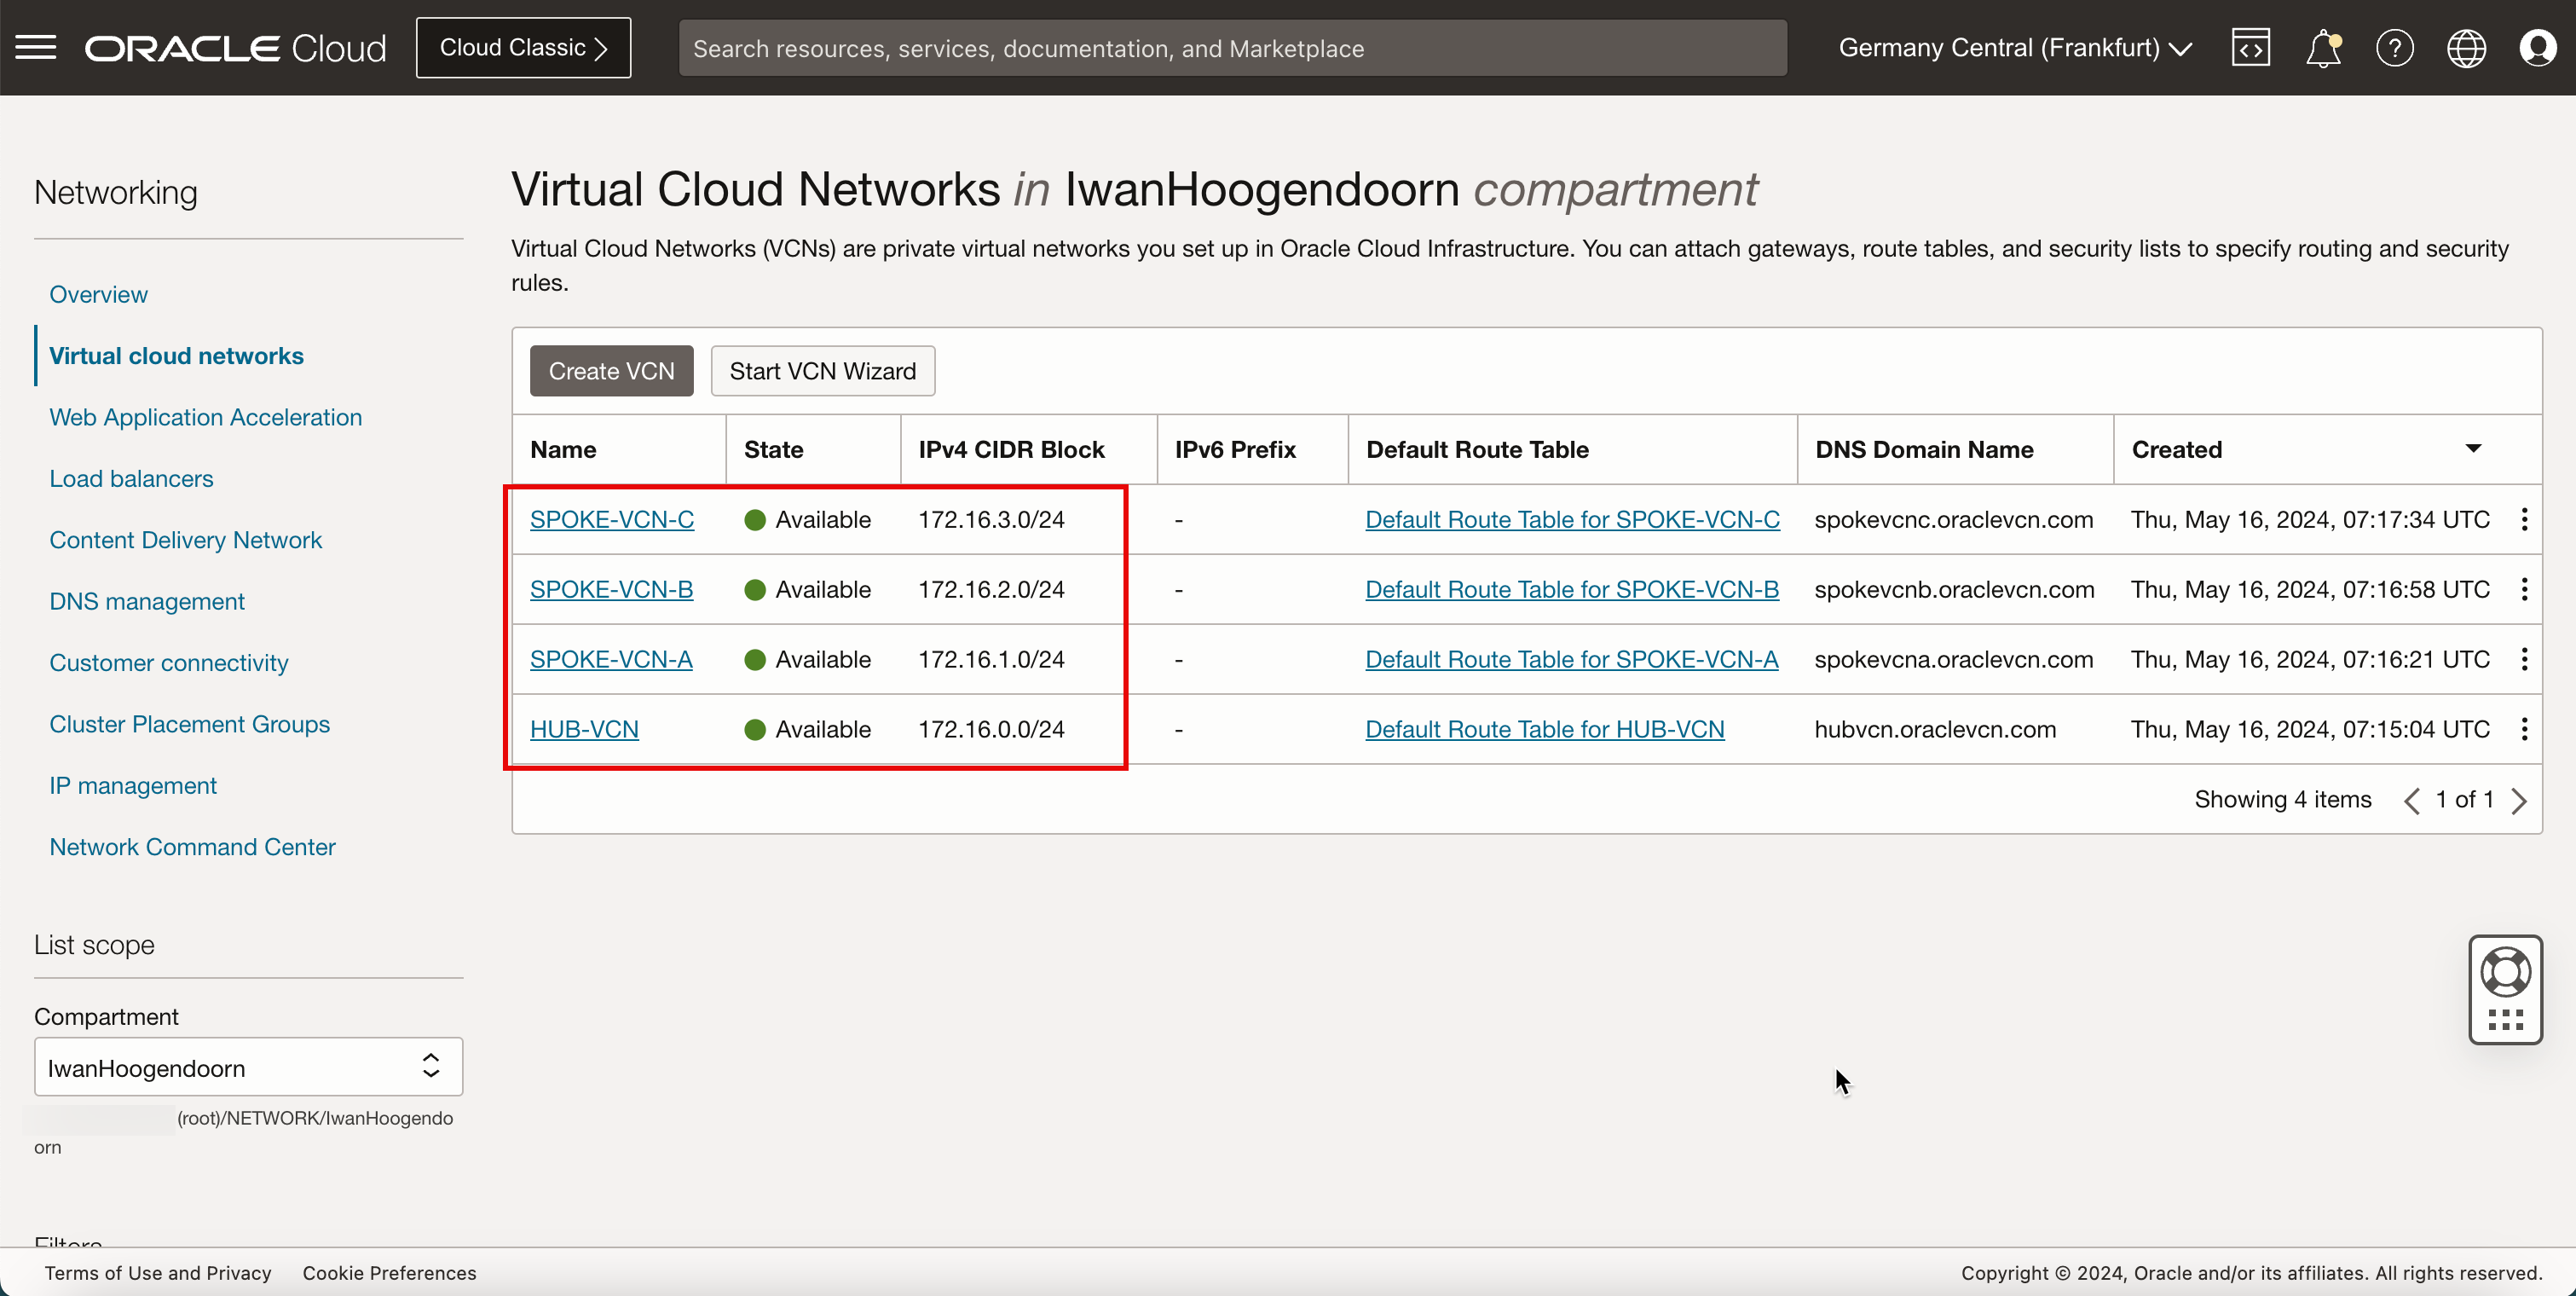Click the notifications bell icon
This screenshot has height=1296, width=2576.
pos(2321,48)
